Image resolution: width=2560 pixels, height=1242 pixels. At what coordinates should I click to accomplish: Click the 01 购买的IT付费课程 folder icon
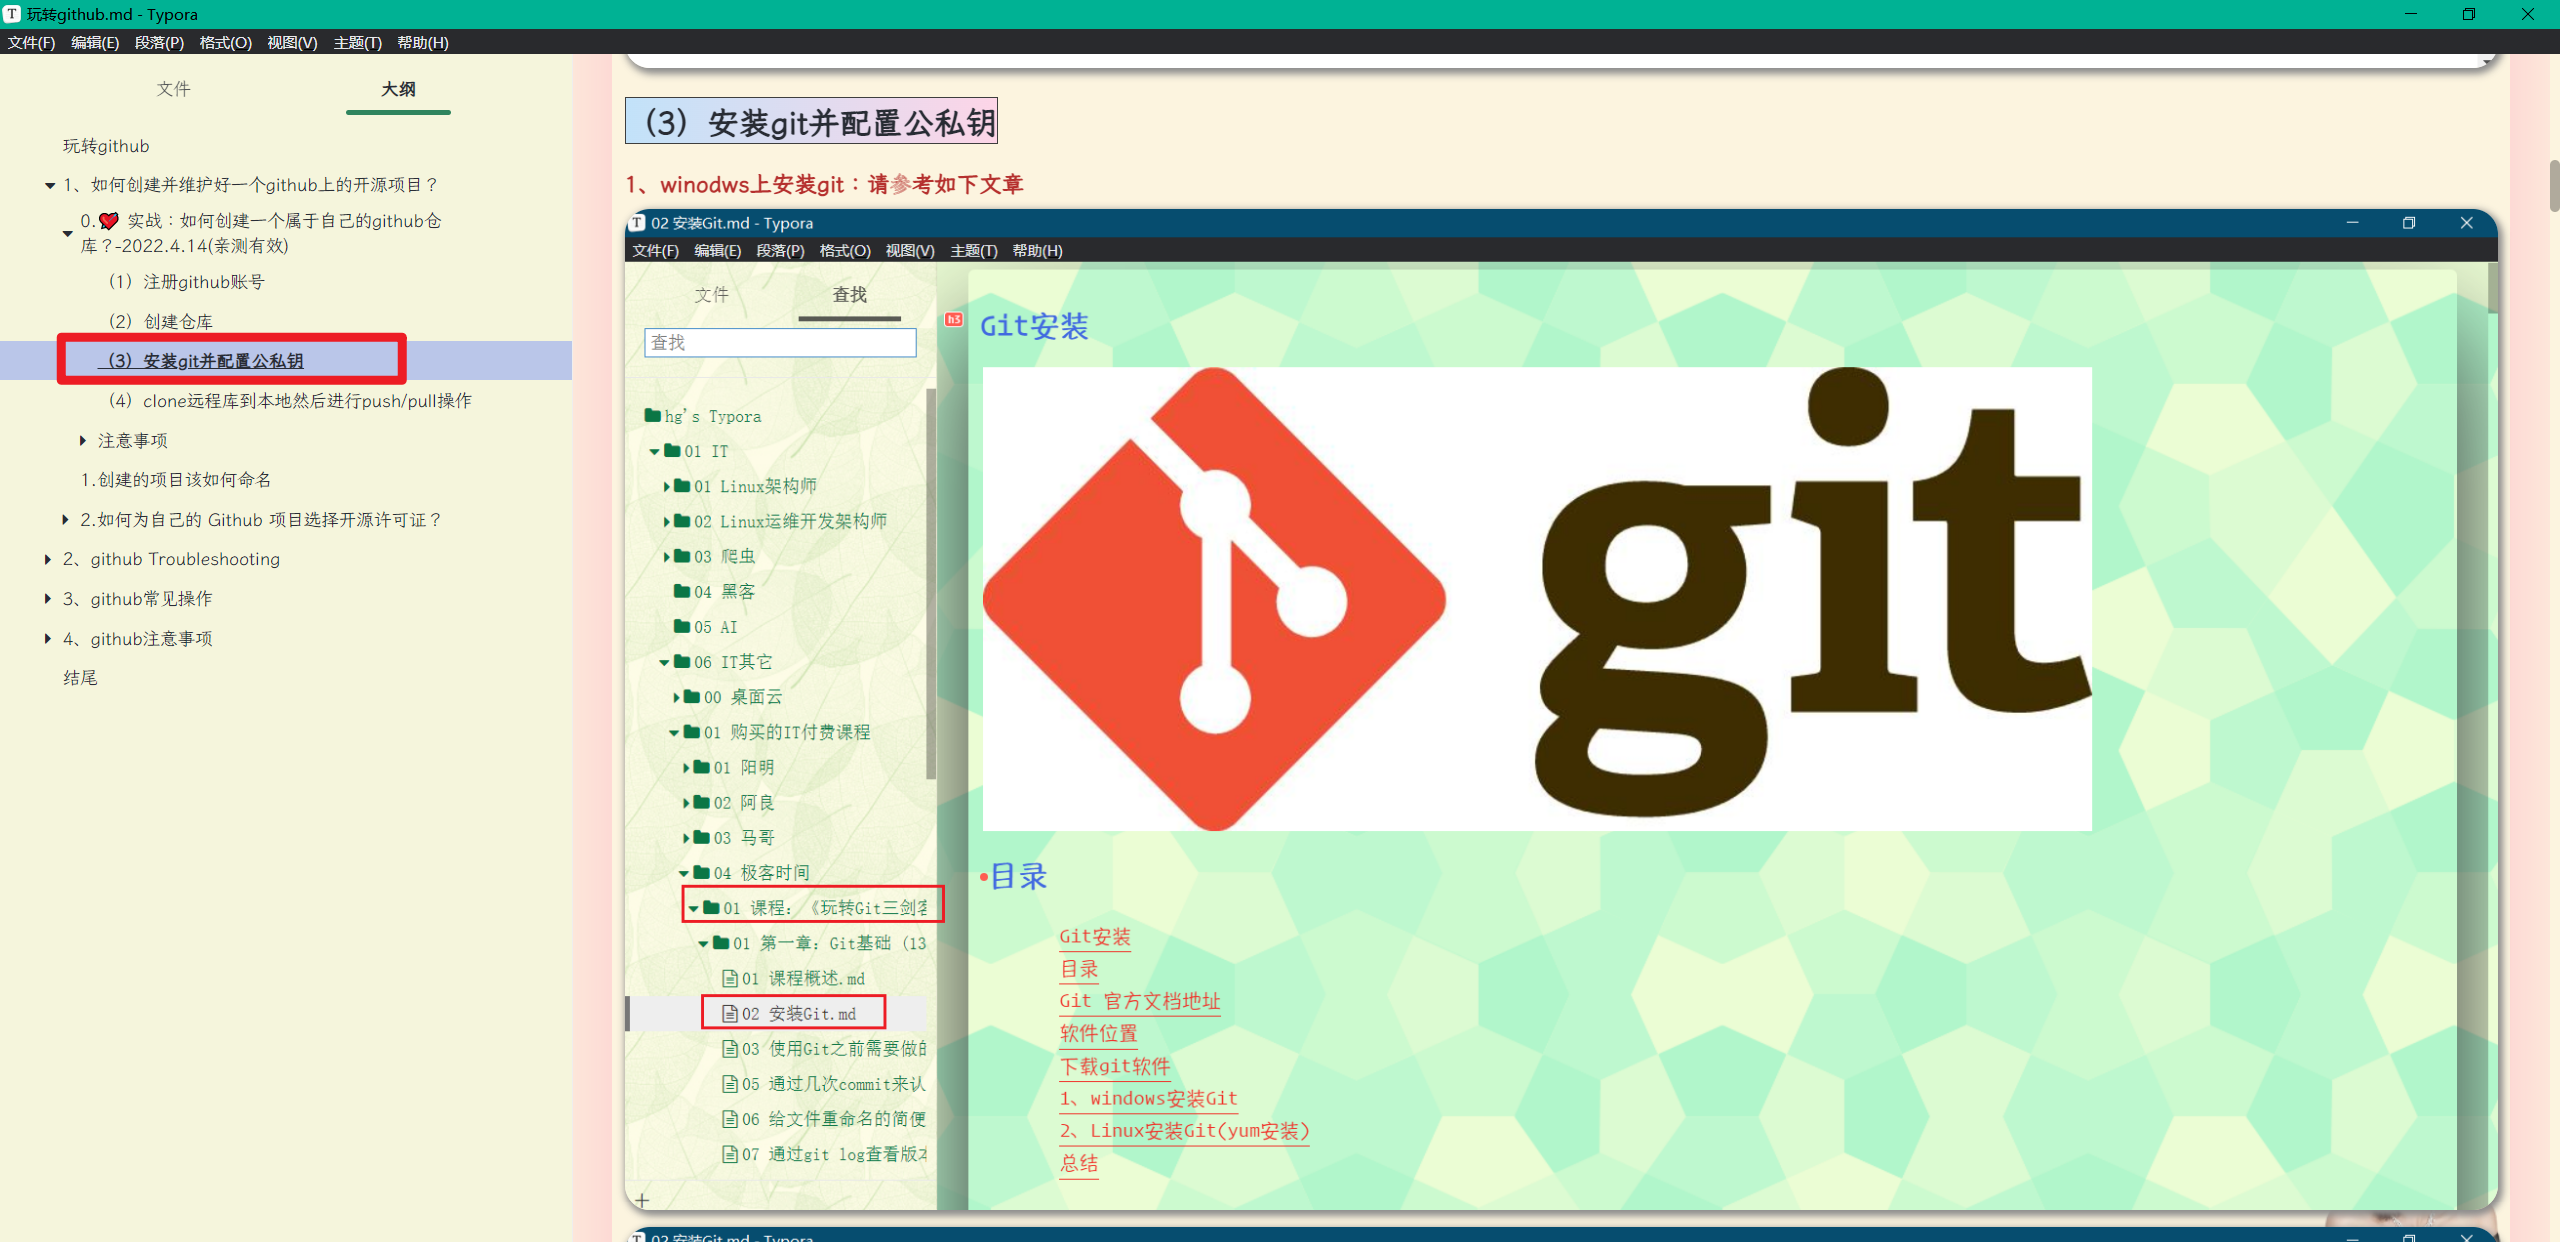pyautogui.click(x=692, y=731)
